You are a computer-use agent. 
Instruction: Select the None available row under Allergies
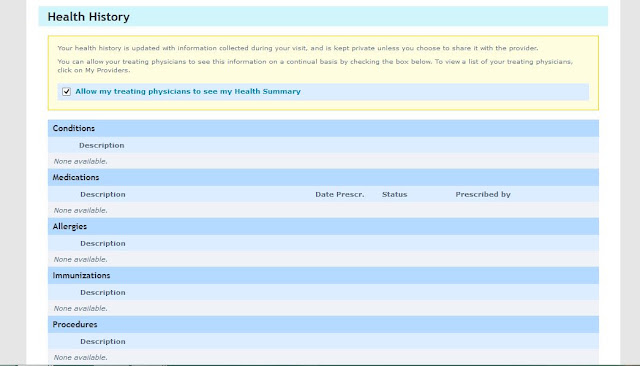[323, 259]
